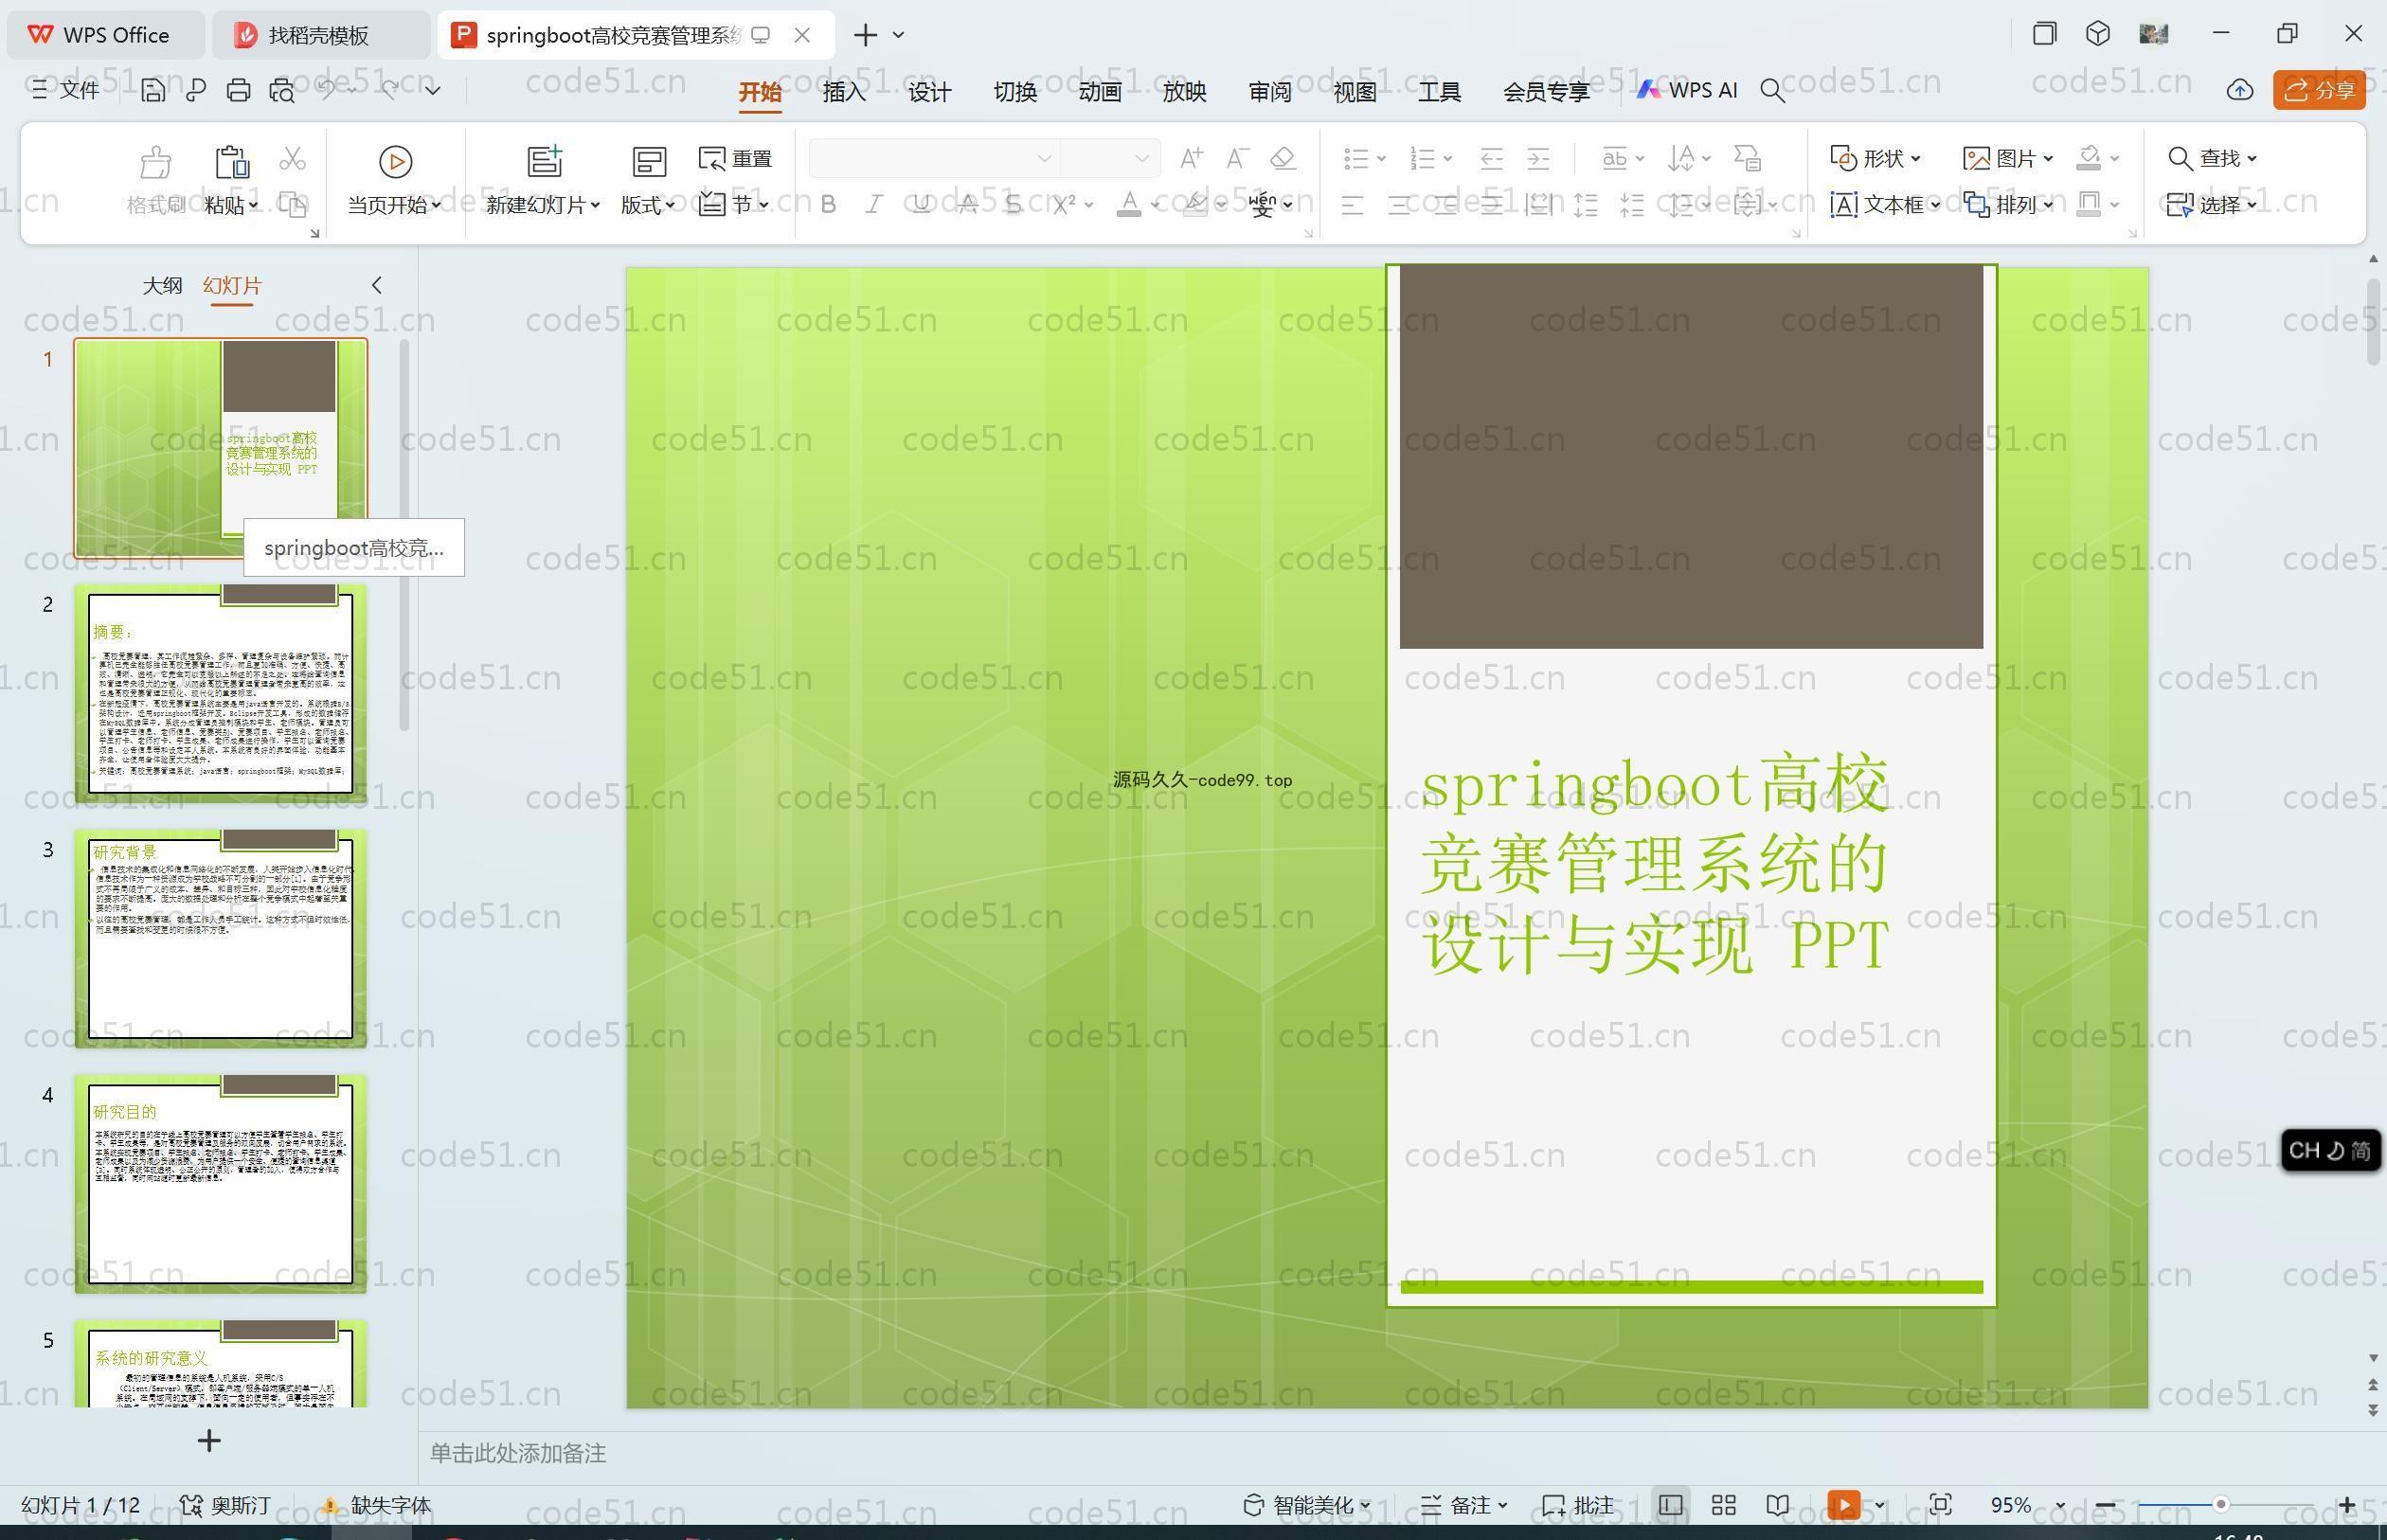Open the zoom percentage 95% dropdown

(2059, 1505)
